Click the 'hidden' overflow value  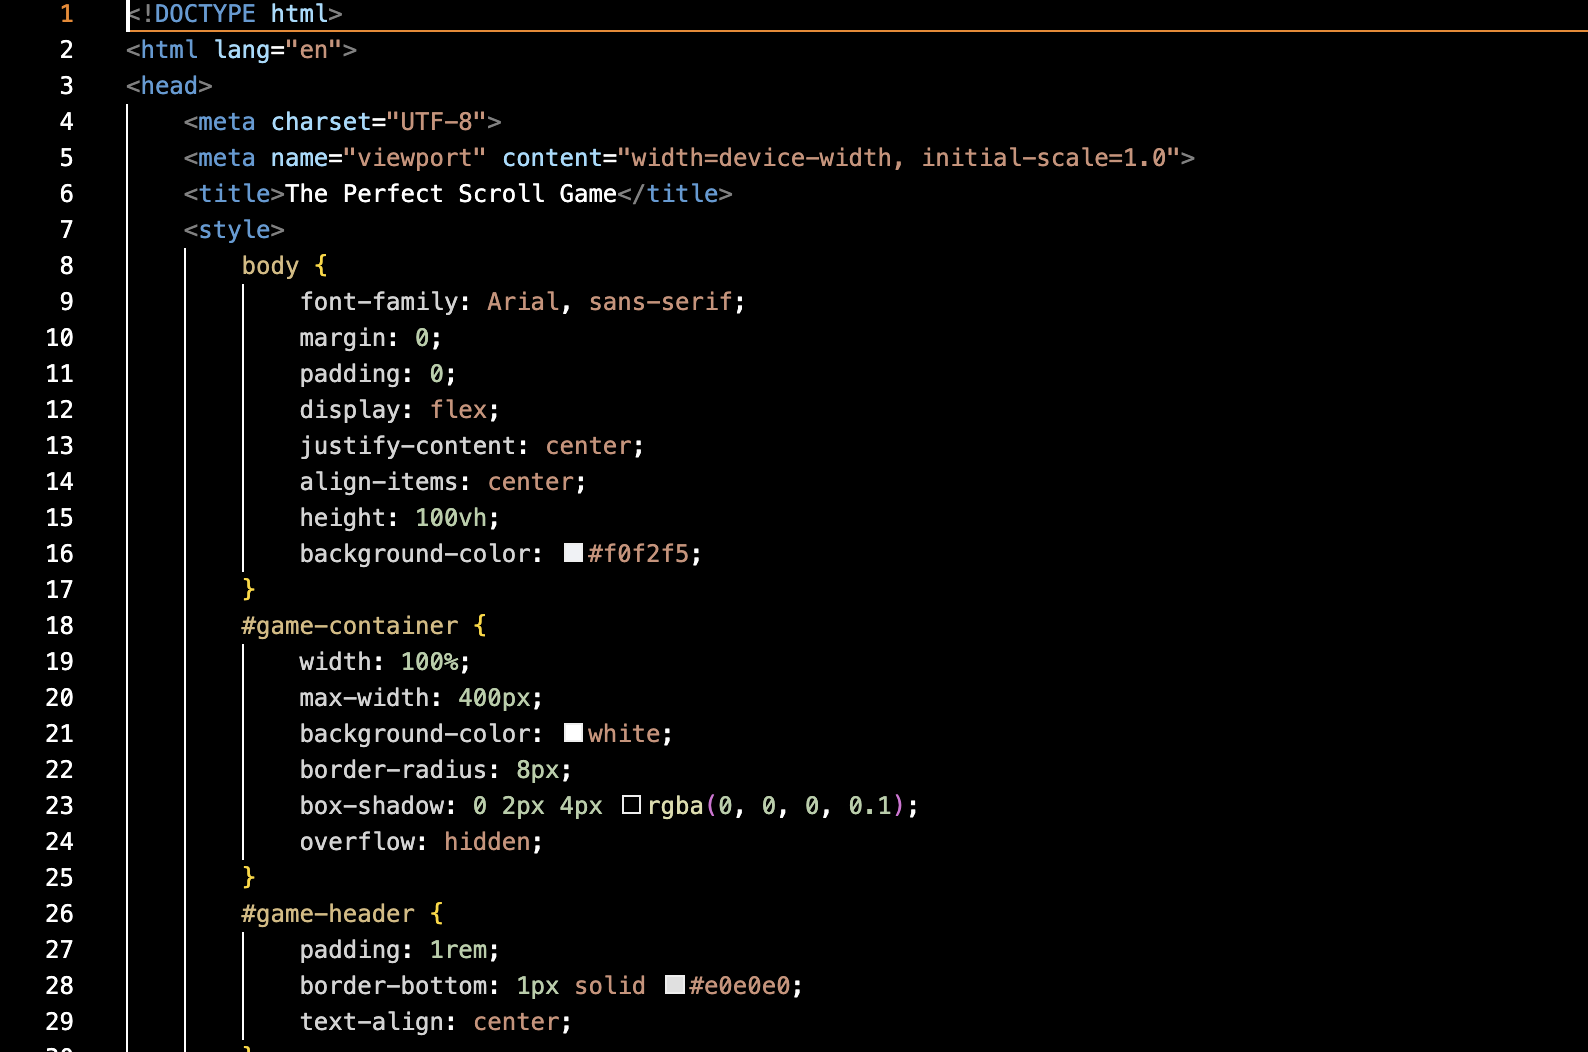(x=487, y=842)
